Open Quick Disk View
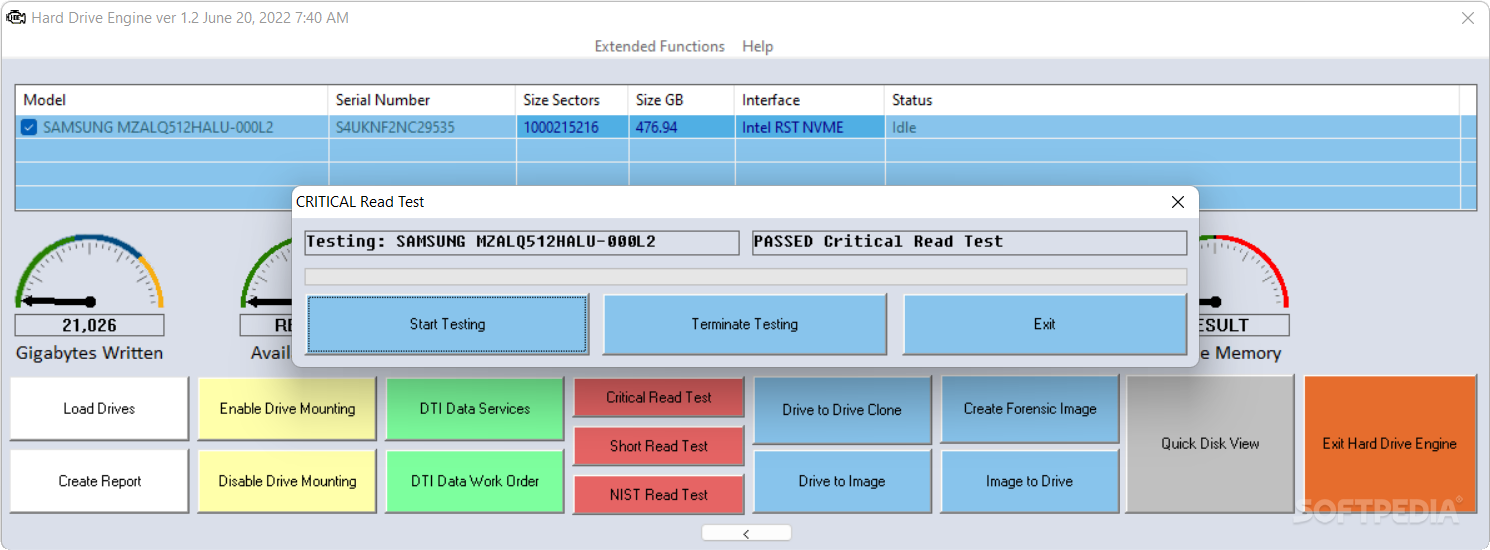The width and height of the screenshot is (1490, 550). click(1210, 443)
